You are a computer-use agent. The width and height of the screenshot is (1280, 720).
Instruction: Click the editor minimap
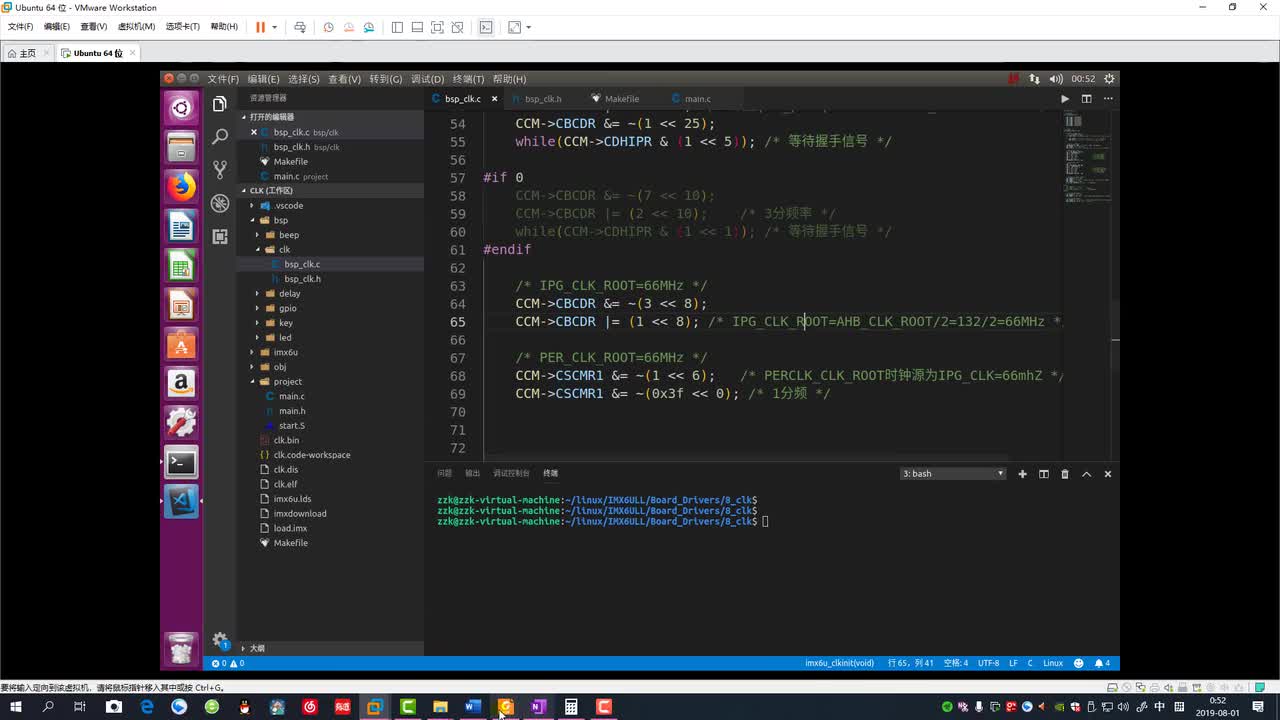1086,160
